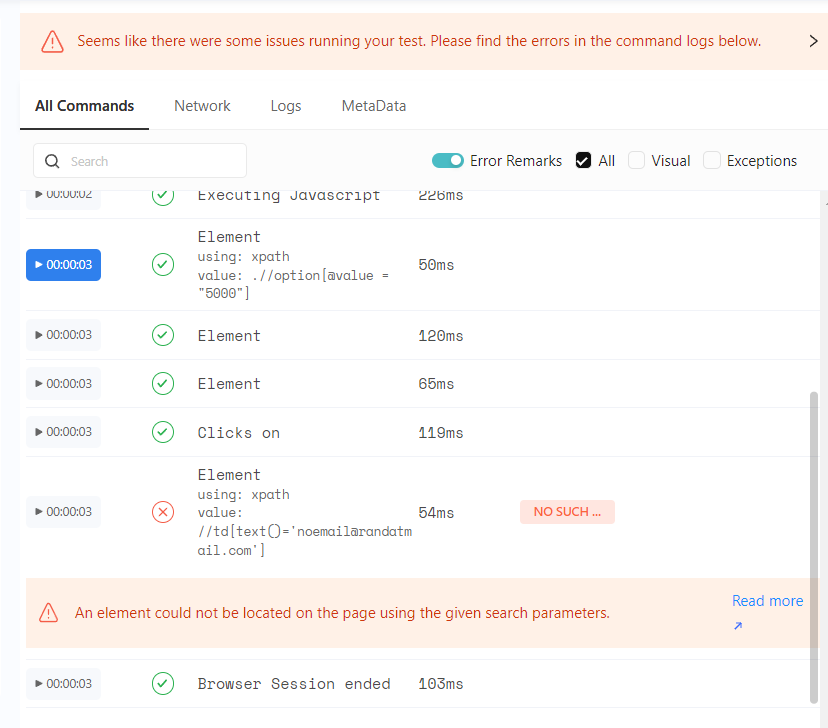Enable the Exceptions checkbox
The height and width of the screenshot is (728, 828).
click(713, 160)
